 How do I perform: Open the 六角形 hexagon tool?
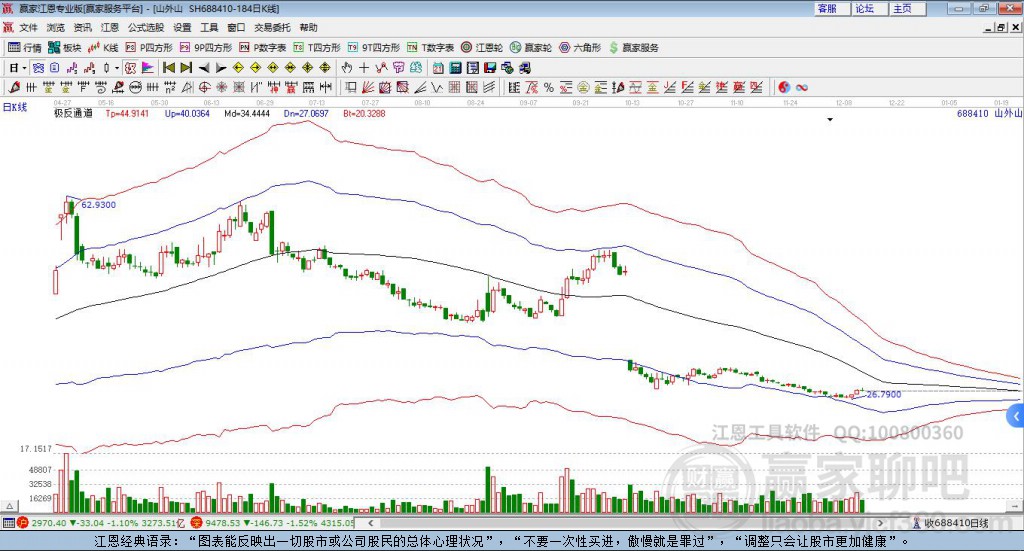pyautogui.click(x=580, y=48)
